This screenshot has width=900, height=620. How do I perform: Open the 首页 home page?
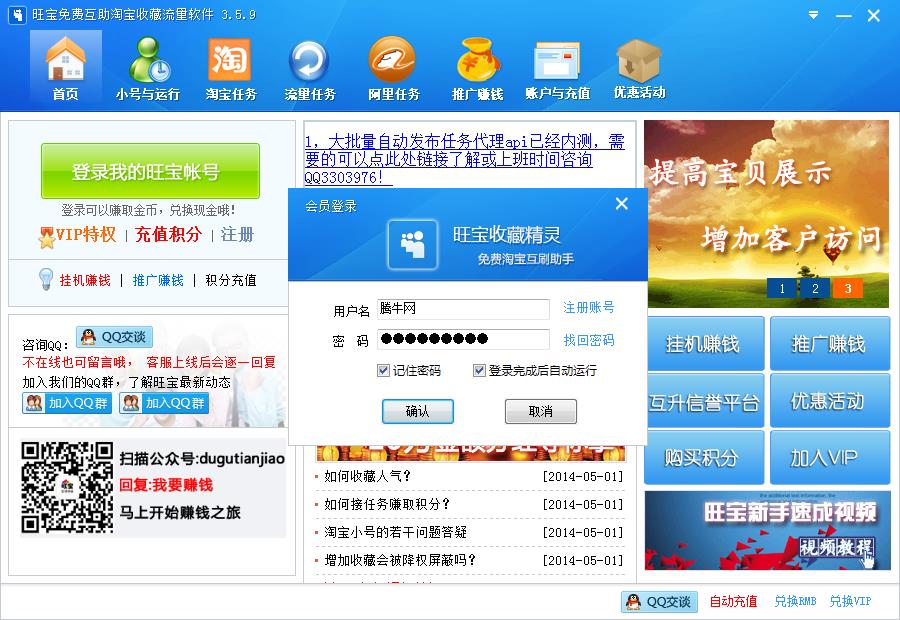tap(65, 68)
